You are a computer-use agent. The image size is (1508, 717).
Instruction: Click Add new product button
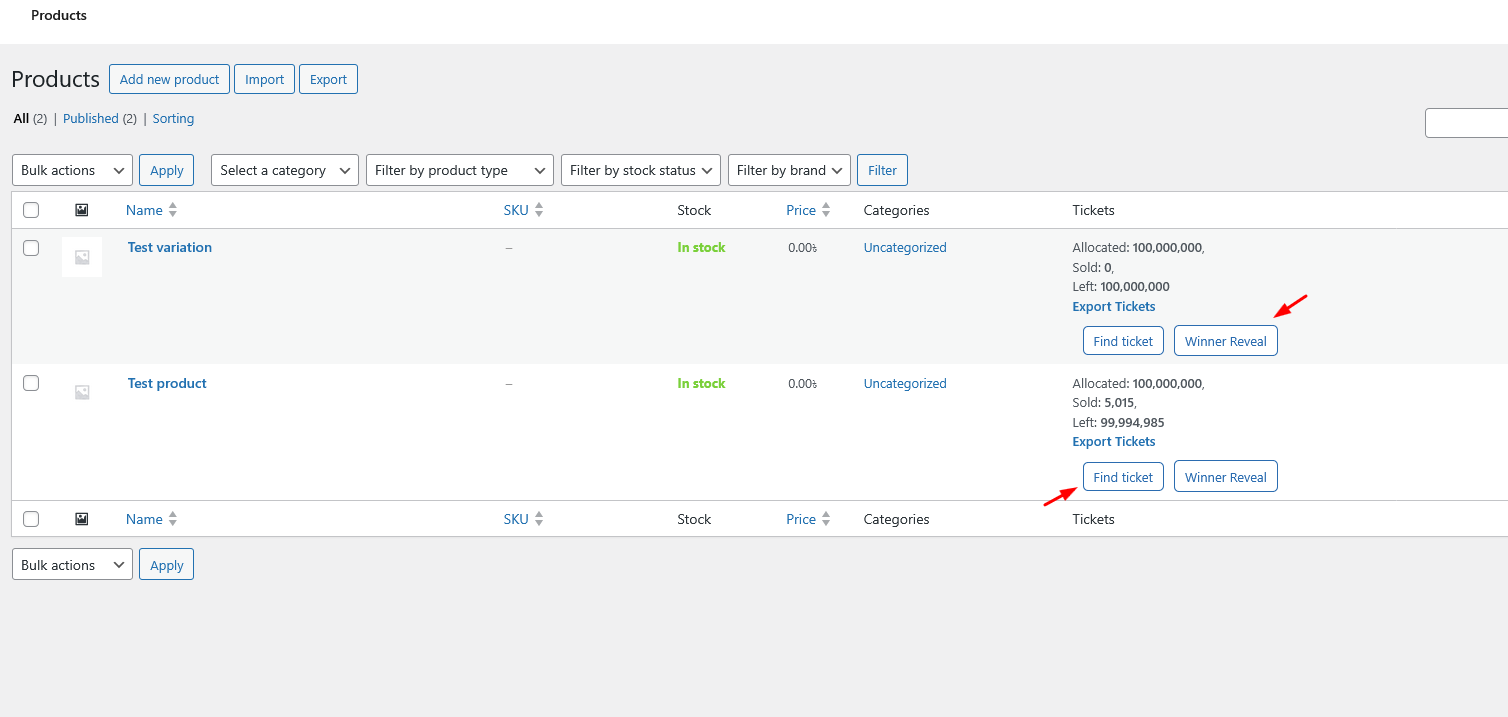click(170, 79)
